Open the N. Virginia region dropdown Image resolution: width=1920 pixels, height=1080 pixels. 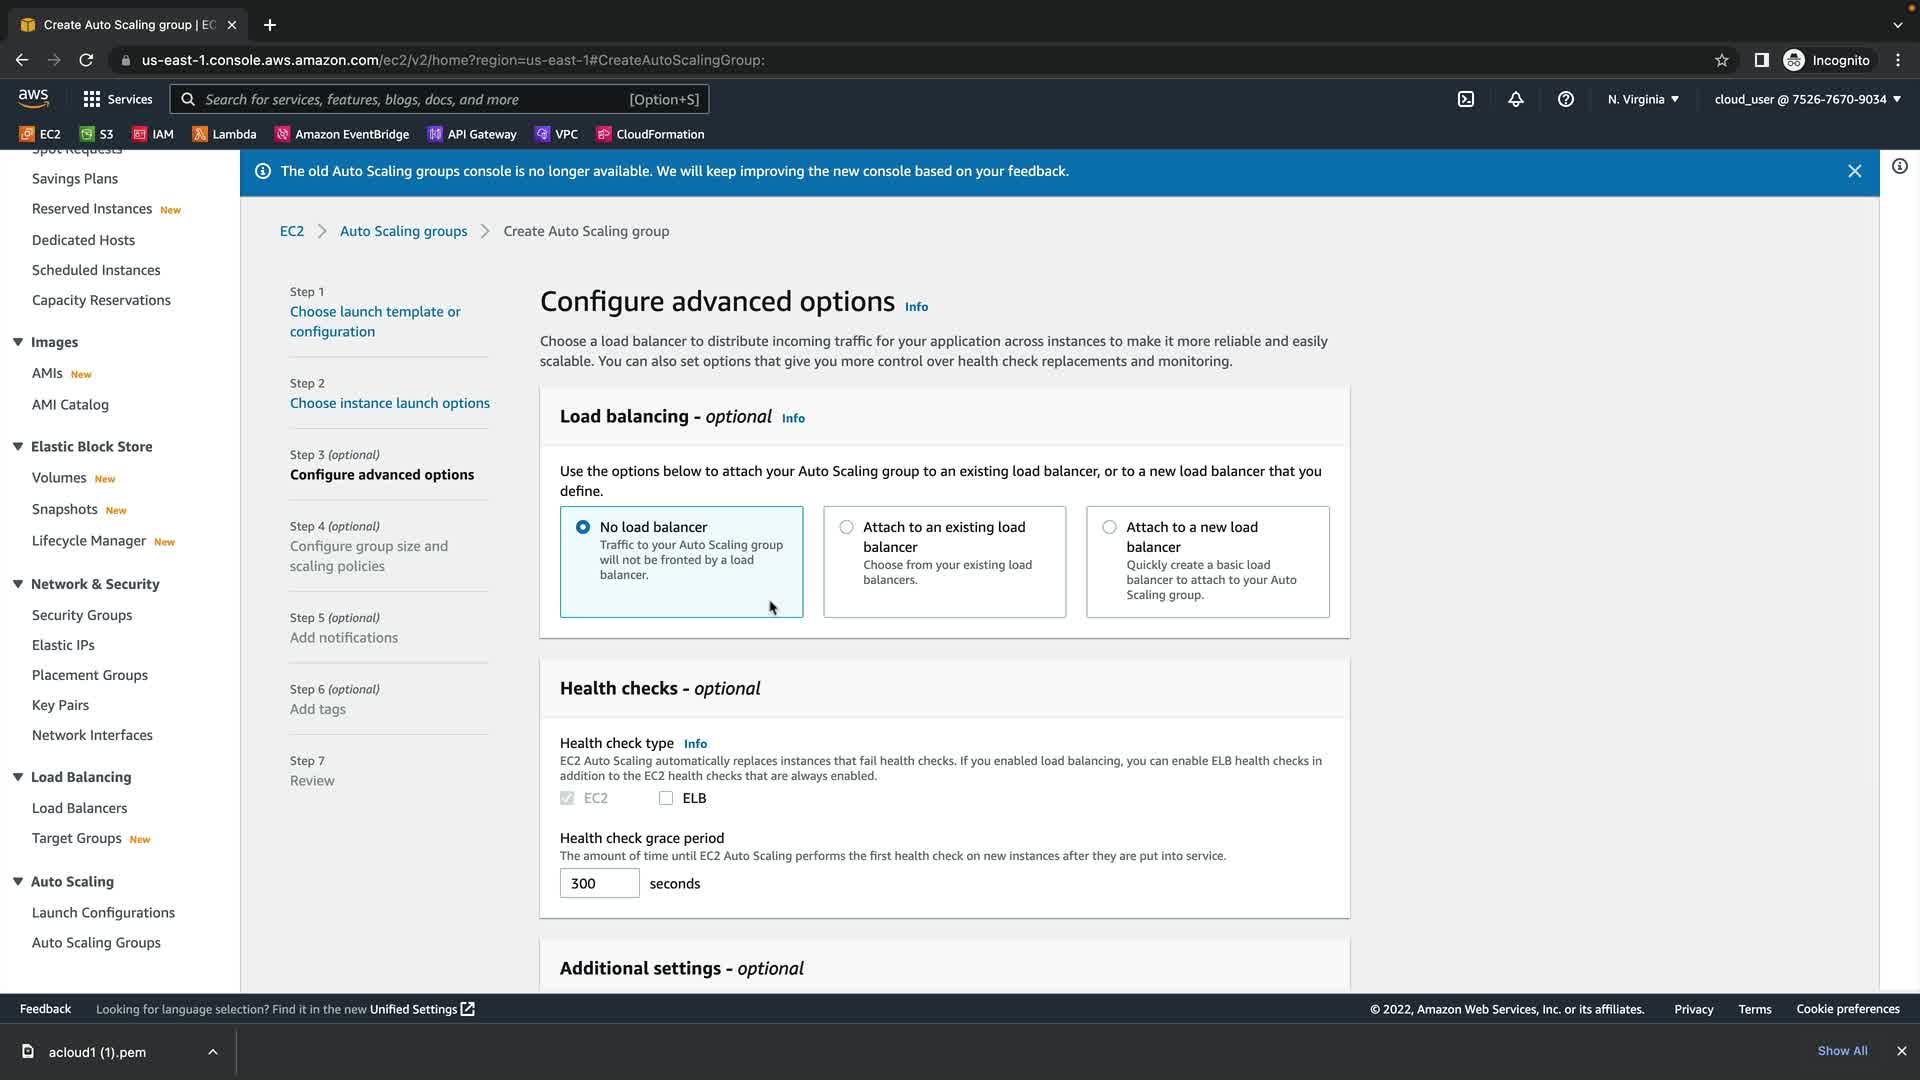tap(1642, 99)
